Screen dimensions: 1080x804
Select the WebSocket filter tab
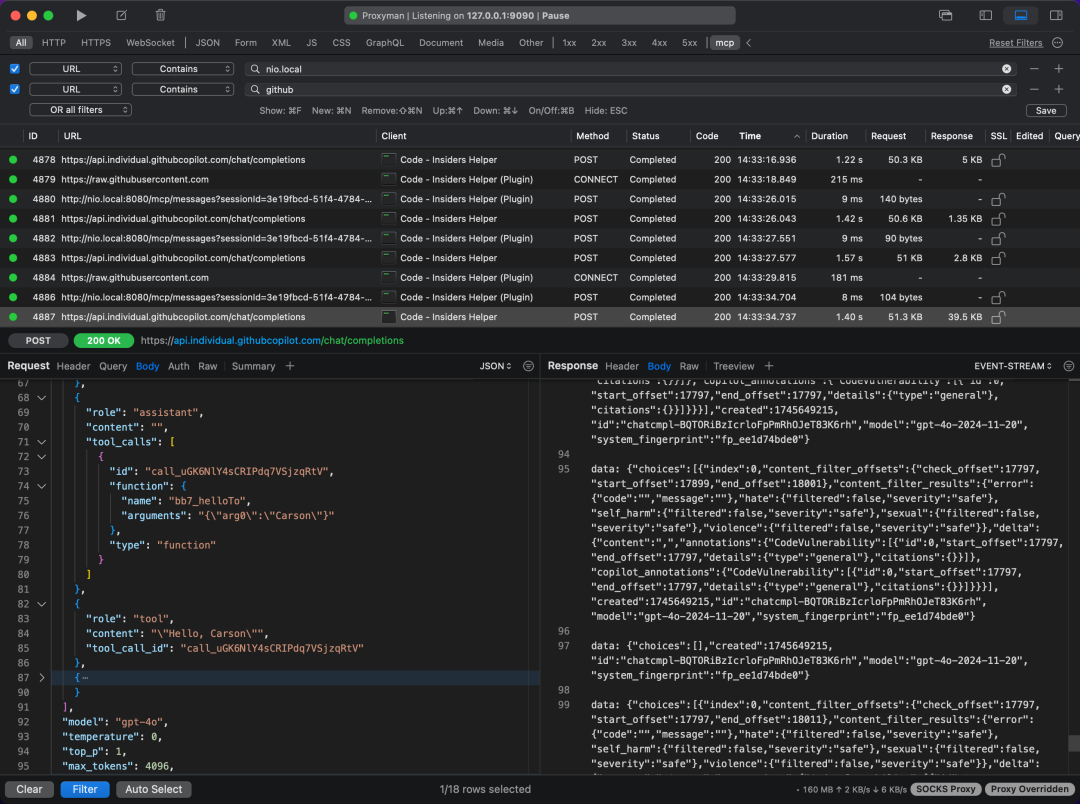point(150,43)
